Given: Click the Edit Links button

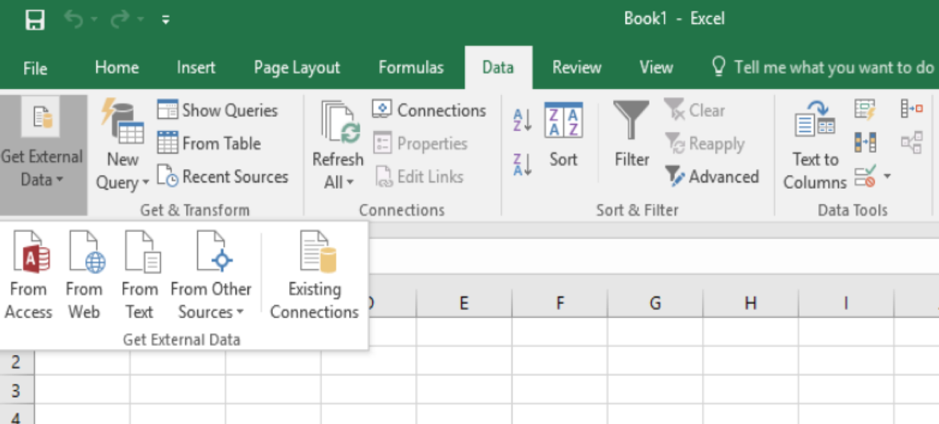Looking at the screenshot, I should pyautogui.click(x=419, y=177).
